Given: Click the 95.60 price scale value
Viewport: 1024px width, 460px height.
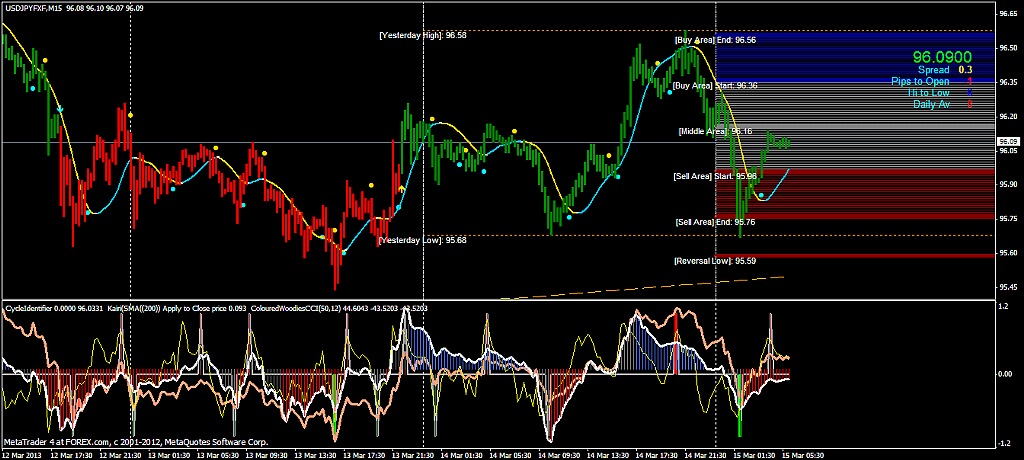Looking at the screenshot, I should click(1008, 253).
